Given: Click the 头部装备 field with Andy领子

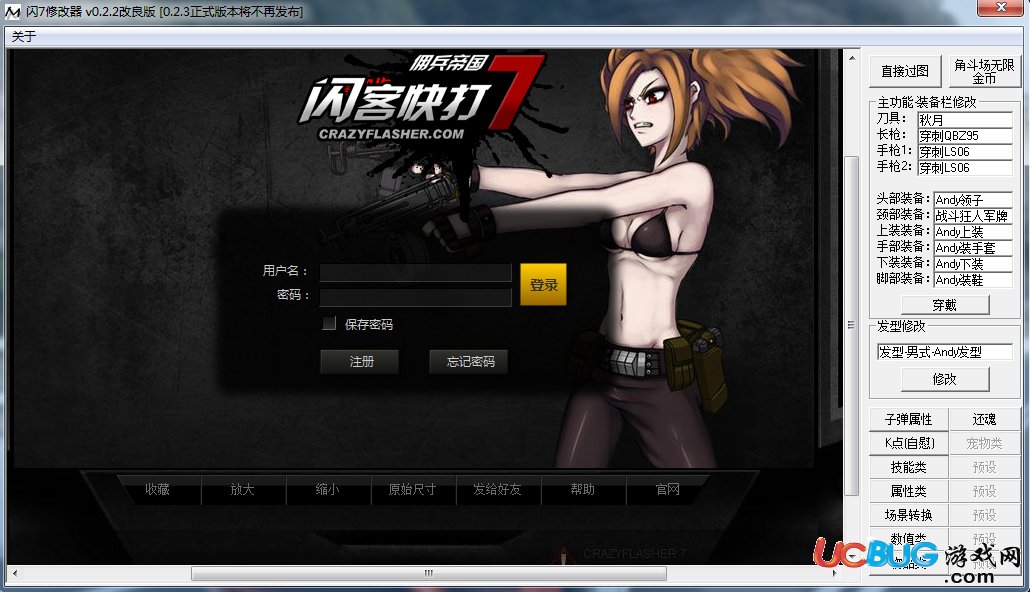Looking at the screenshot, I should coord(973,200).
